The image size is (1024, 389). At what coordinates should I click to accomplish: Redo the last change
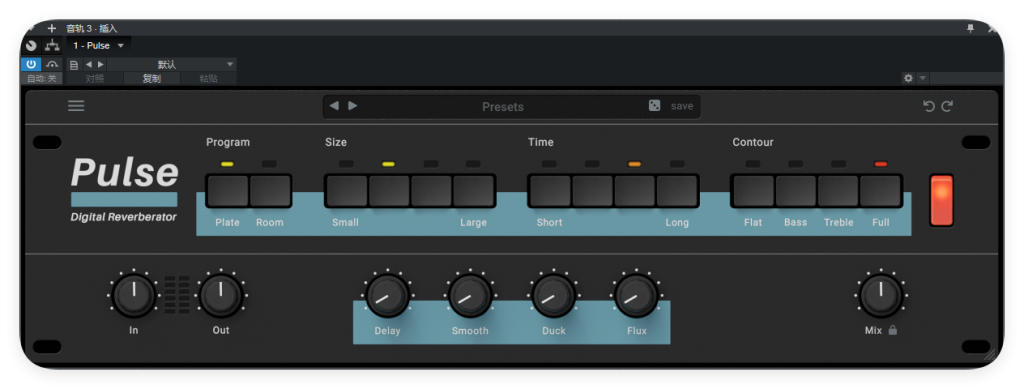947,106
